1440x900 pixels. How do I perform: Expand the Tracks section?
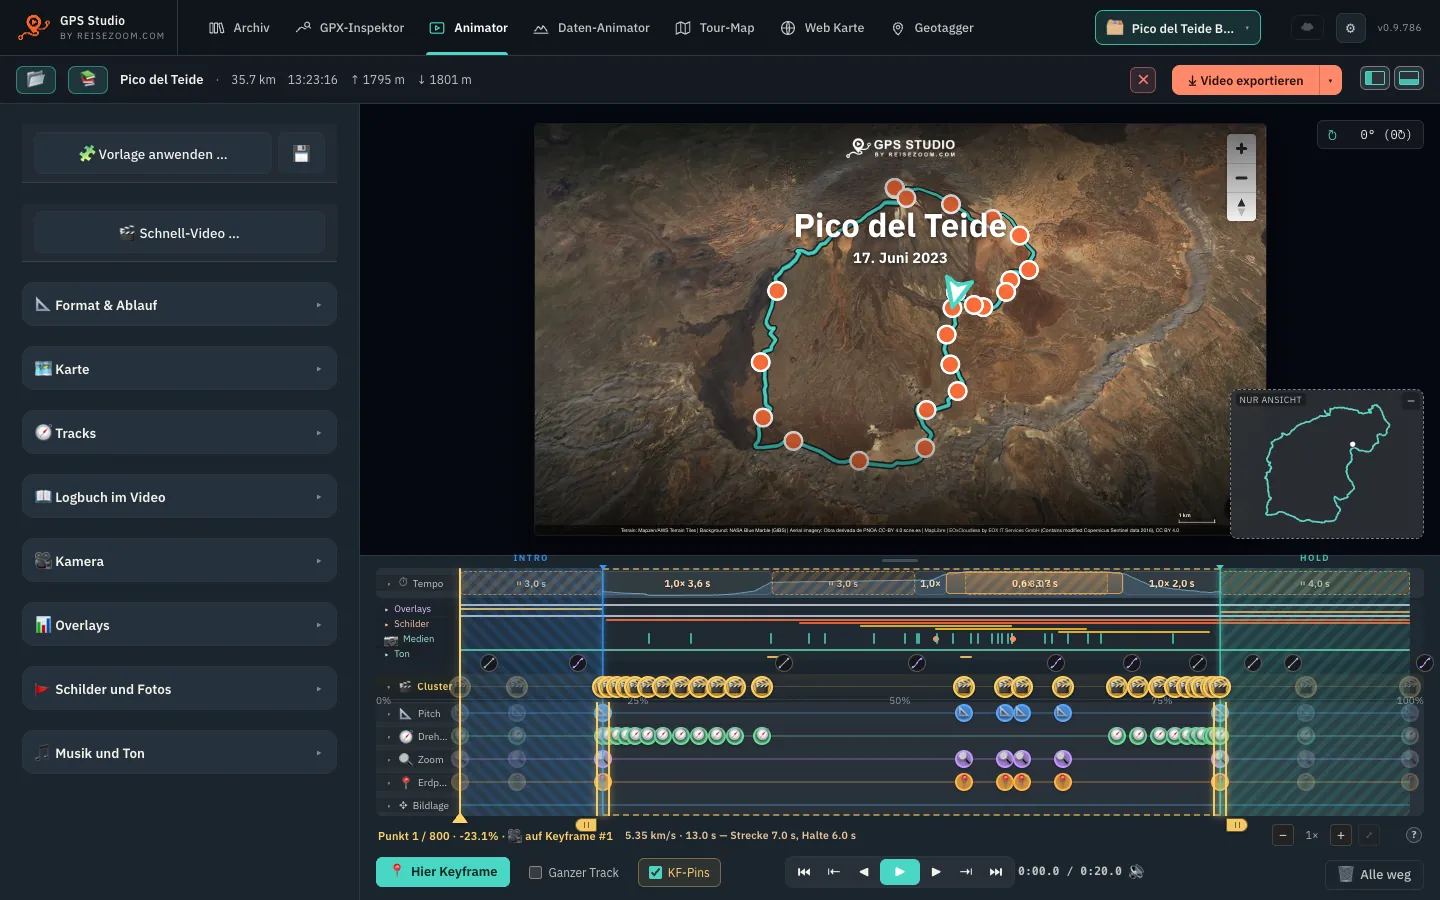coord(179,433)
